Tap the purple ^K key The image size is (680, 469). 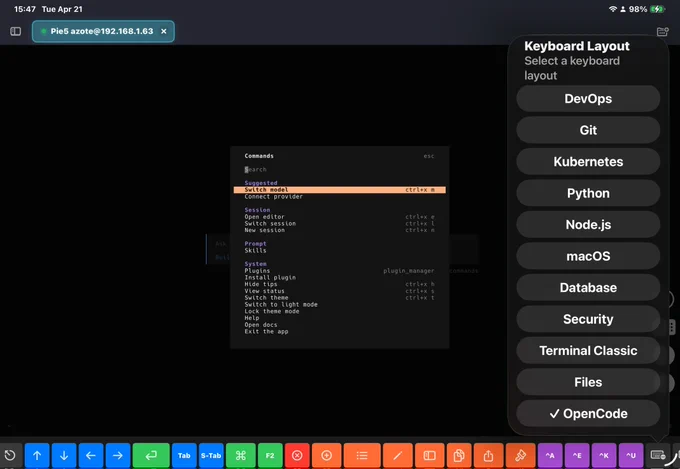(604, 456)
